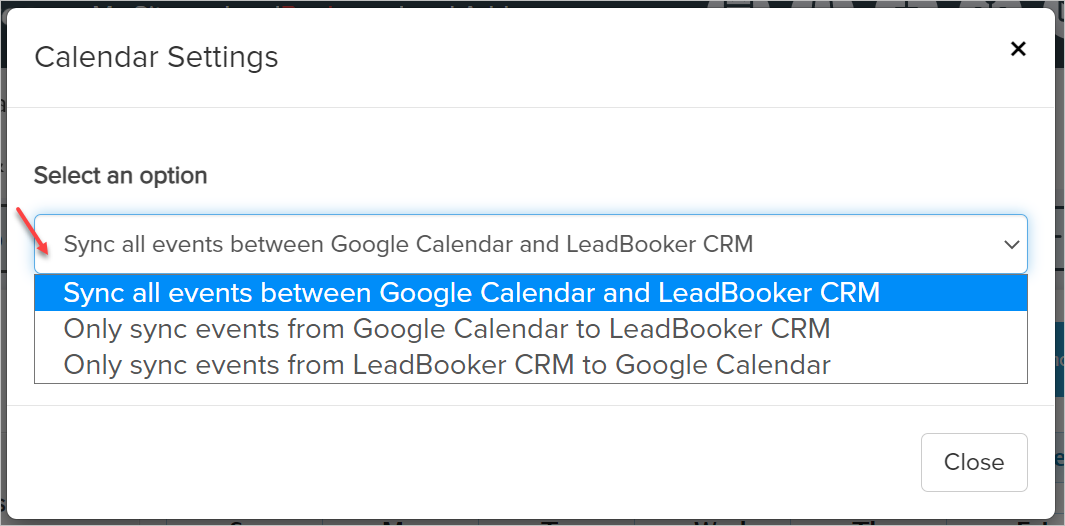Choose the highlighted Sync all events option
The height and width of the screenshot is (526, 1065).
point(471,293)
